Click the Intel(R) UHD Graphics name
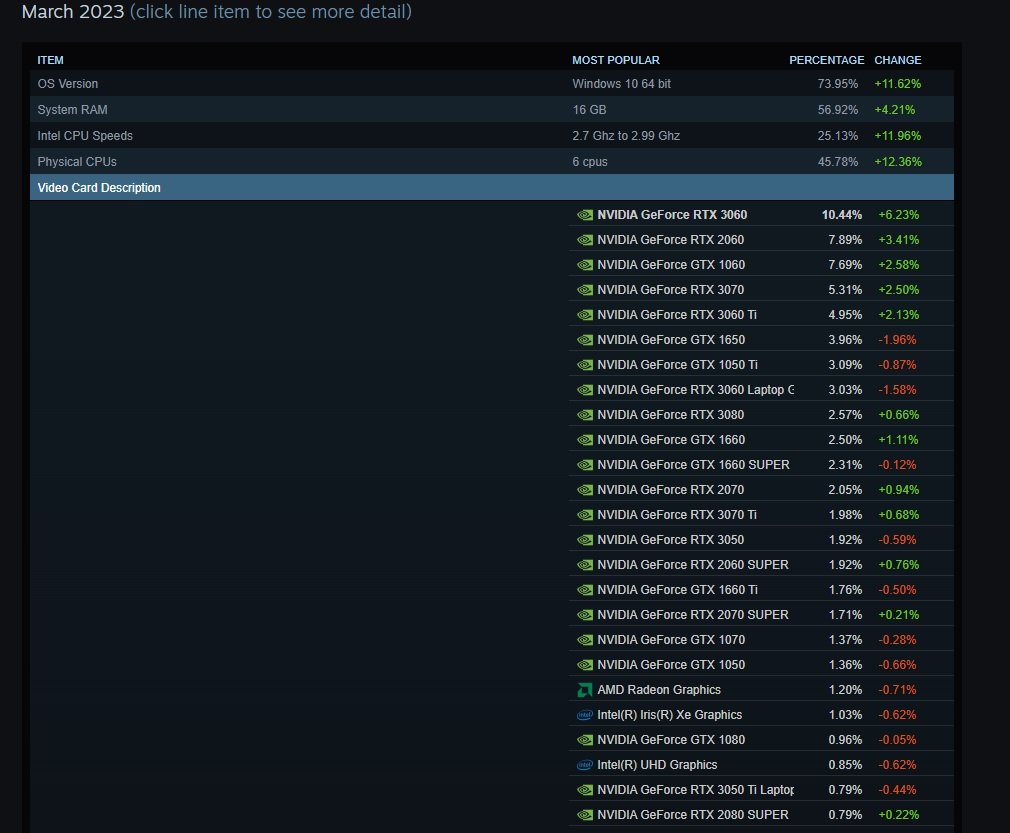 657,765
